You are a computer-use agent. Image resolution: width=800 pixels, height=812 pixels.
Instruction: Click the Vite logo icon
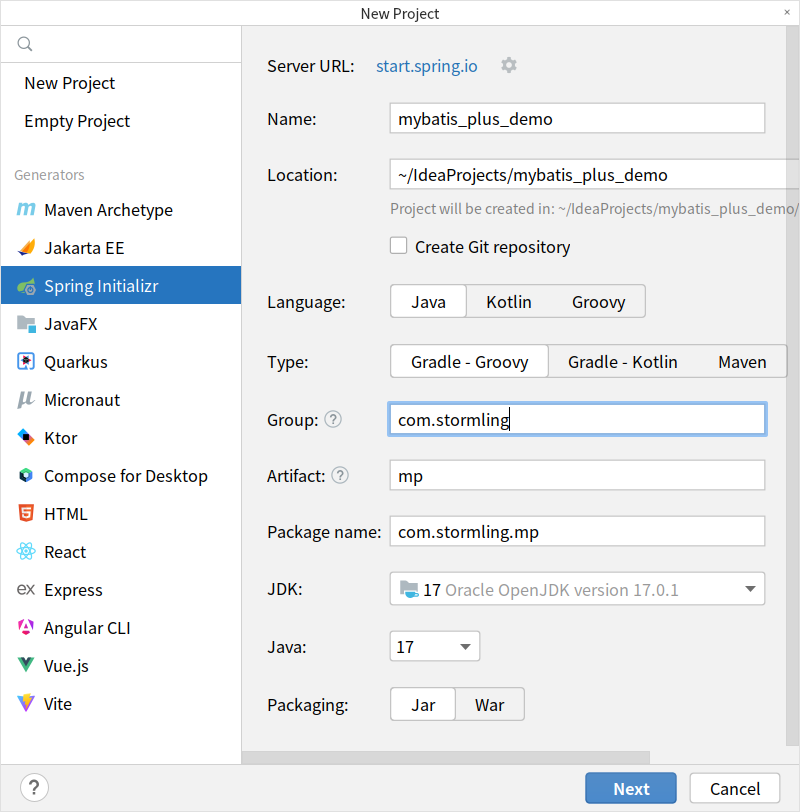[26, 703]
